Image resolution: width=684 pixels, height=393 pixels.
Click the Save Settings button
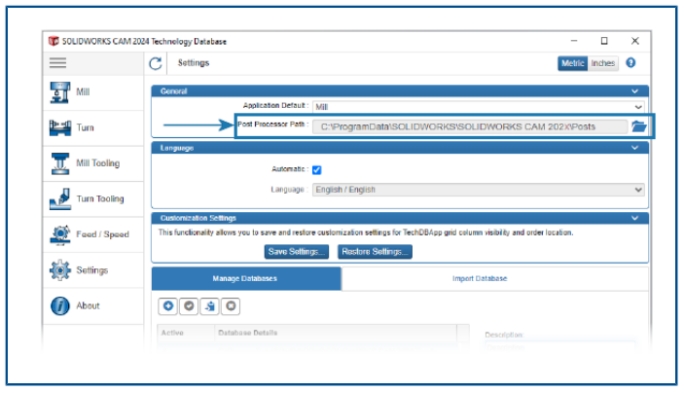tap(296, 252)
